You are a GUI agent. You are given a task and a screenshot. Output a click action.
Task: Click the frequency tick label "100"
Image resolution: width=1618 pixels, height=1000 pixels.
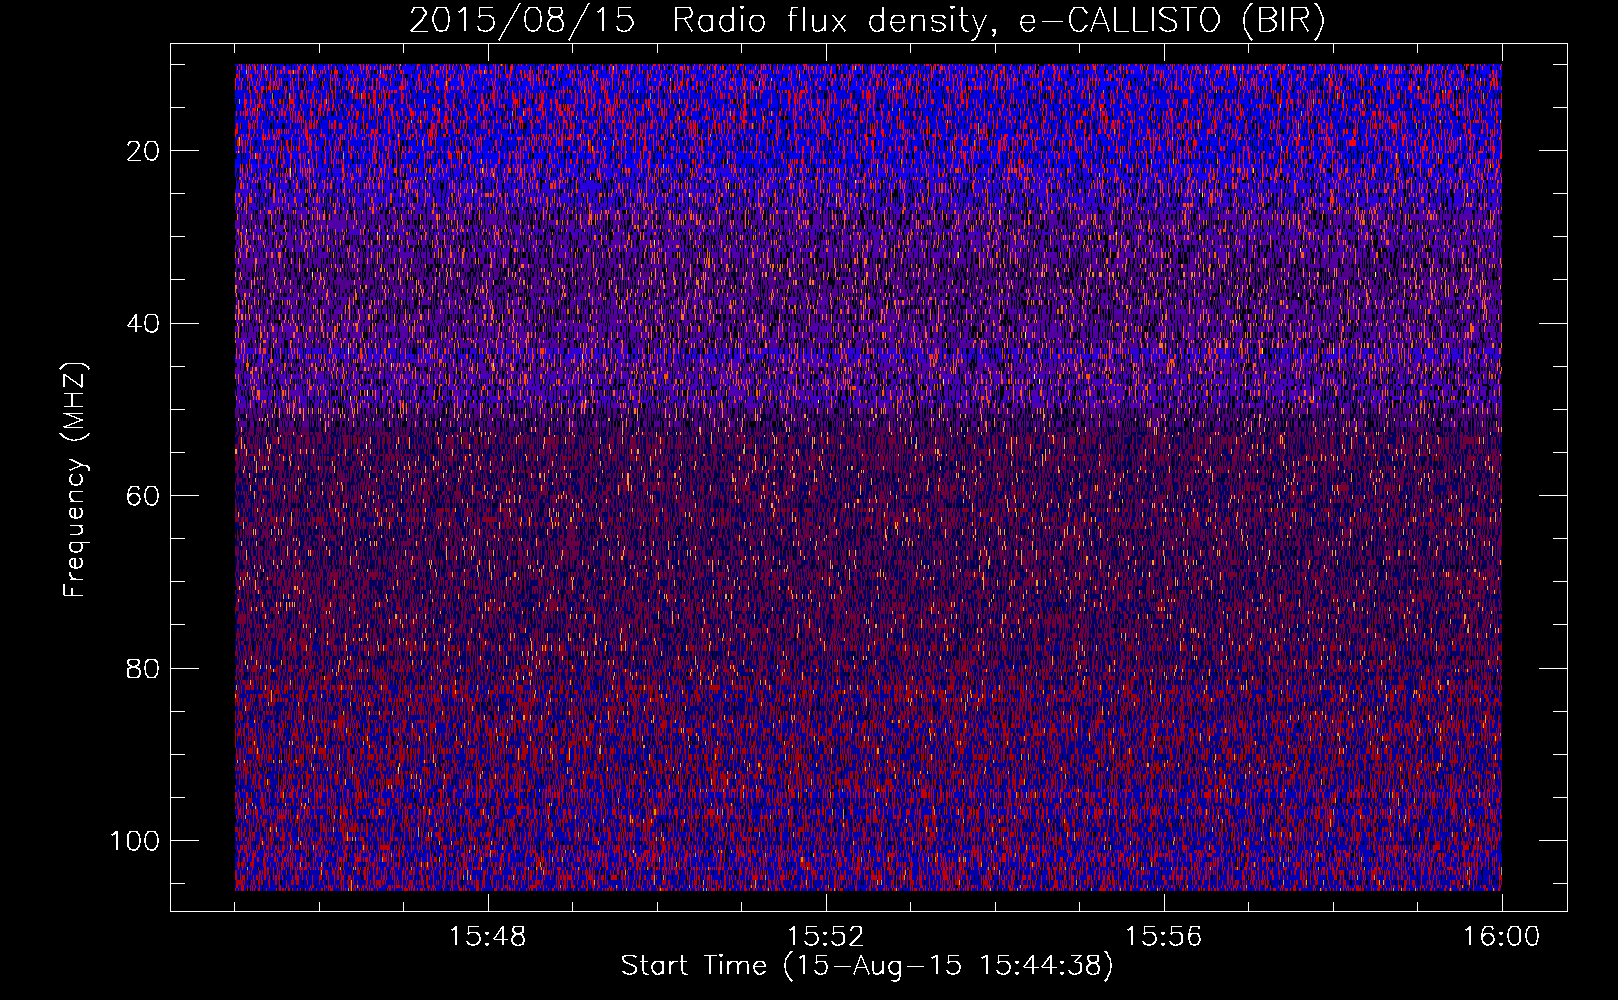(135, 841)
